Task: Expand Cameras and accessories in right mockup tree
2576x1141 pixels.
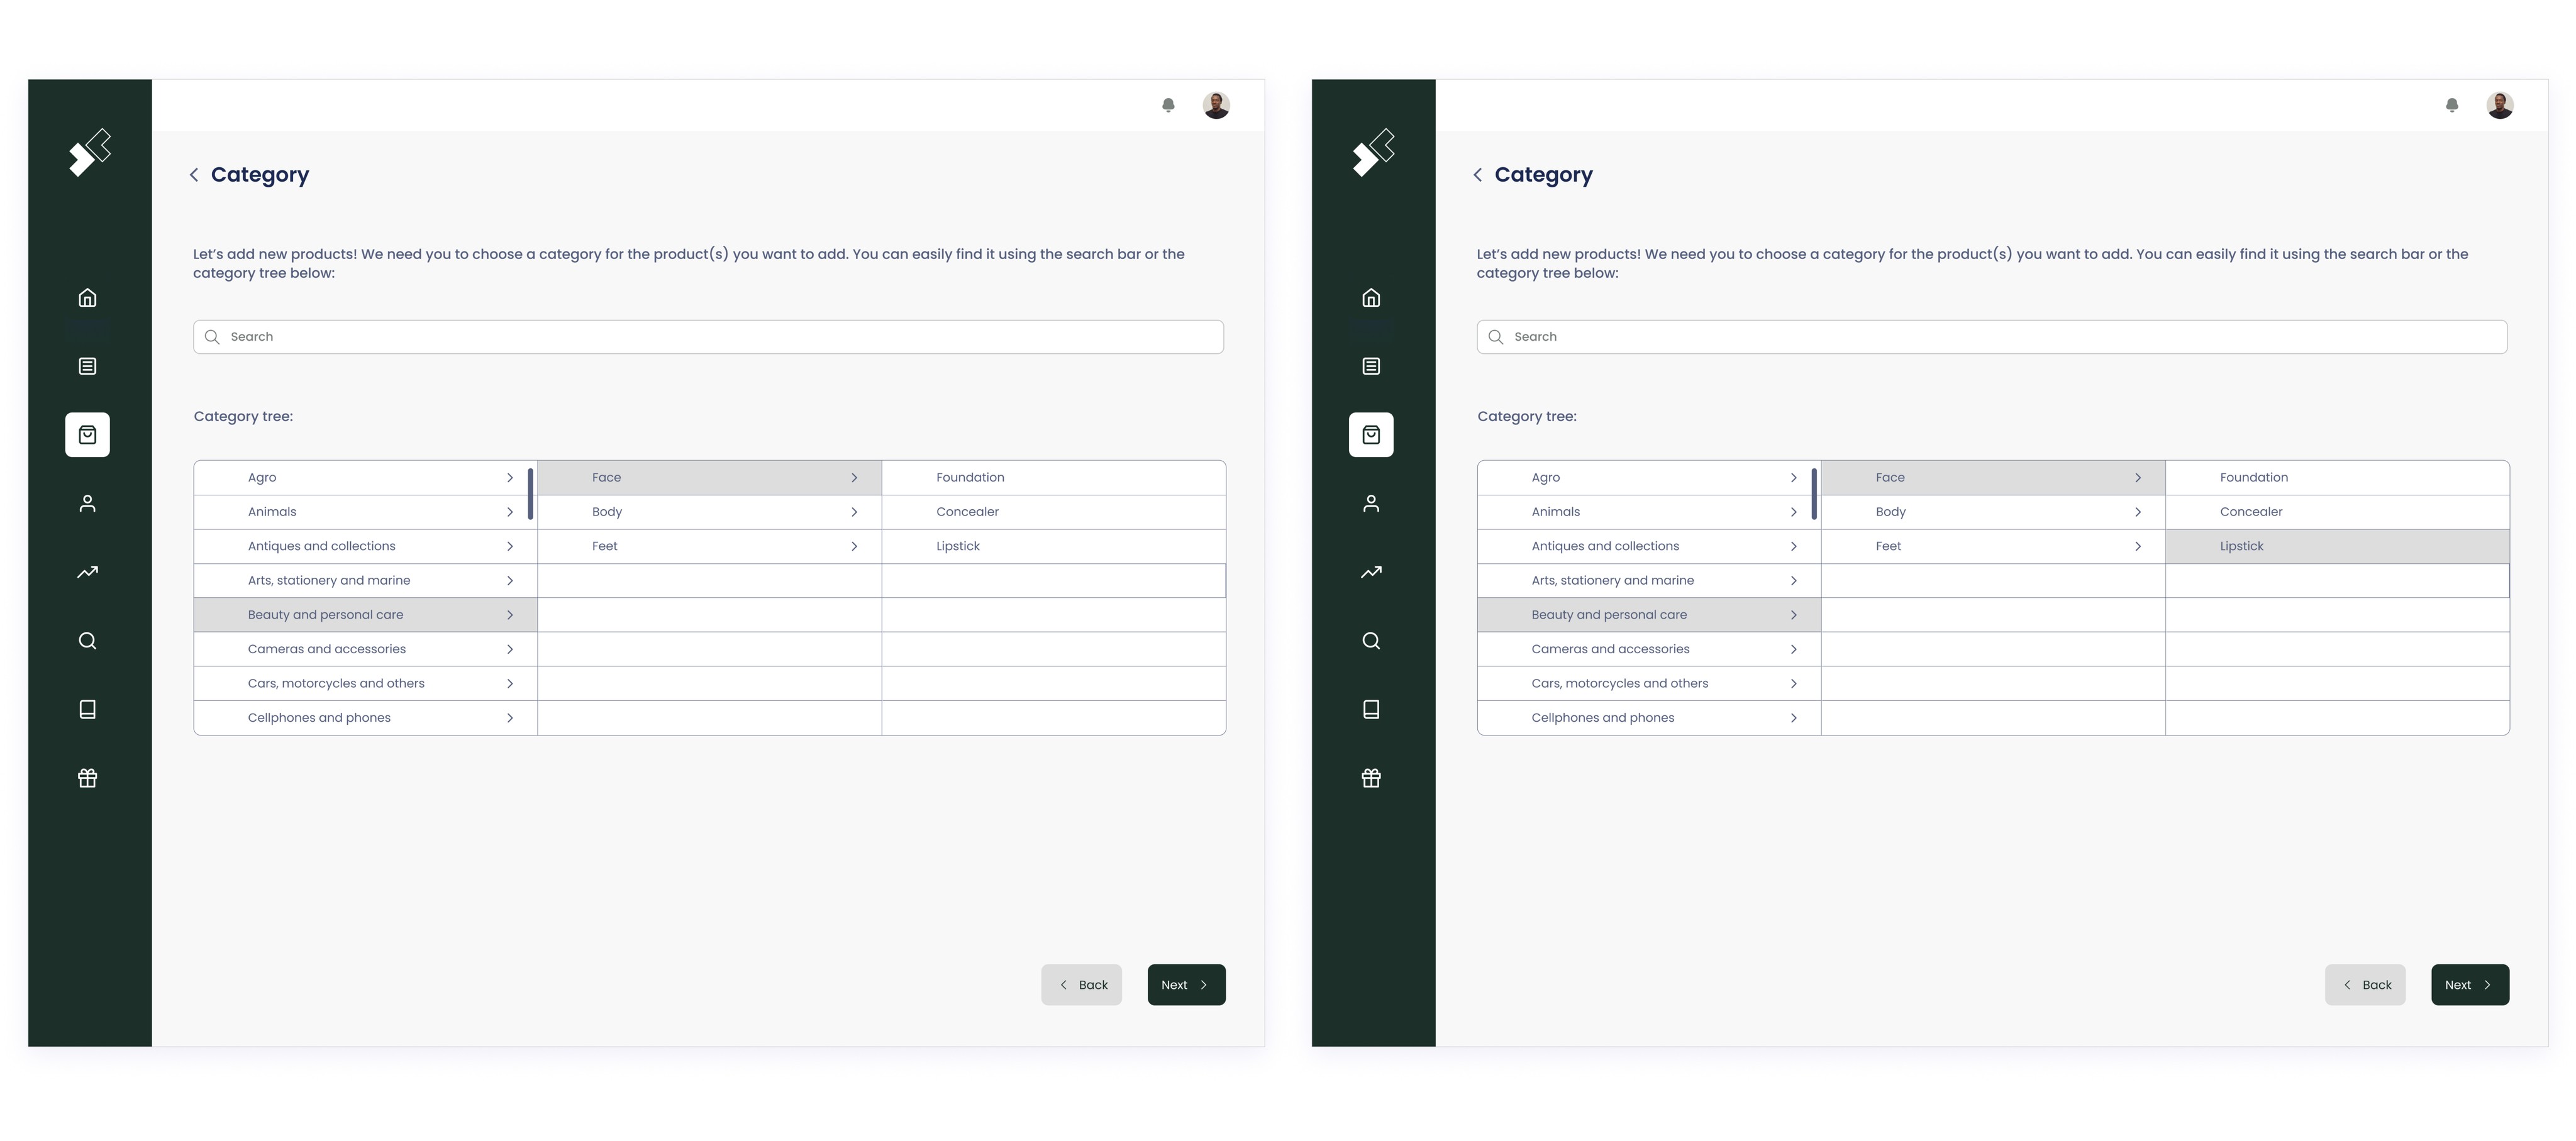Action: (x=1649, y=649)
